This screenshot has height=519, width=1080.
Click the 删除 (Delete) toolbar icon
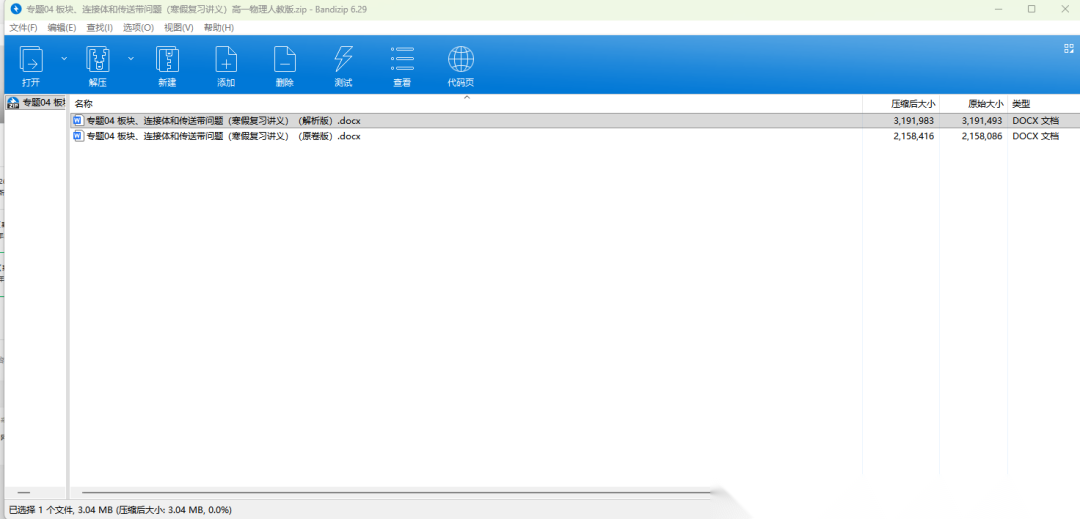tap(285, 62)
